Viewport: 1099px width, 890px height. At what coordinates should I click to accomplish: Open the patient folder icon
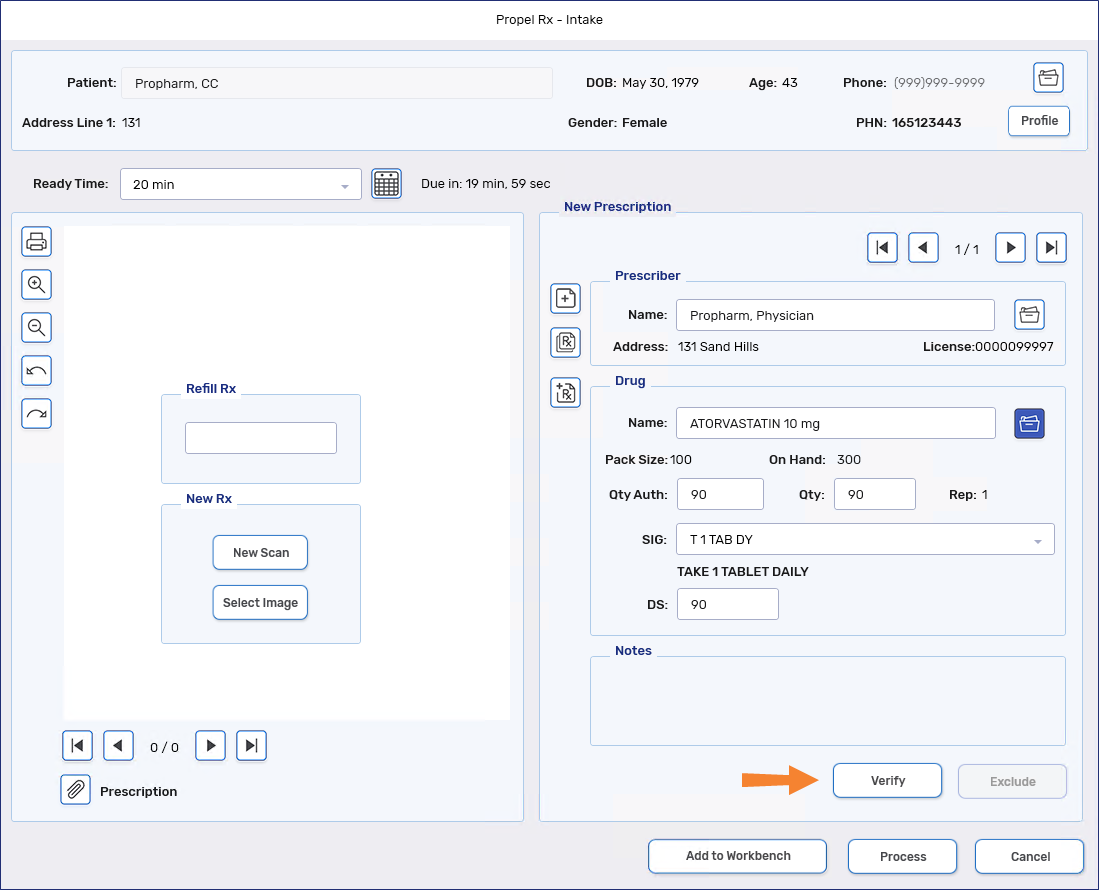click(x=1048, y=78)
